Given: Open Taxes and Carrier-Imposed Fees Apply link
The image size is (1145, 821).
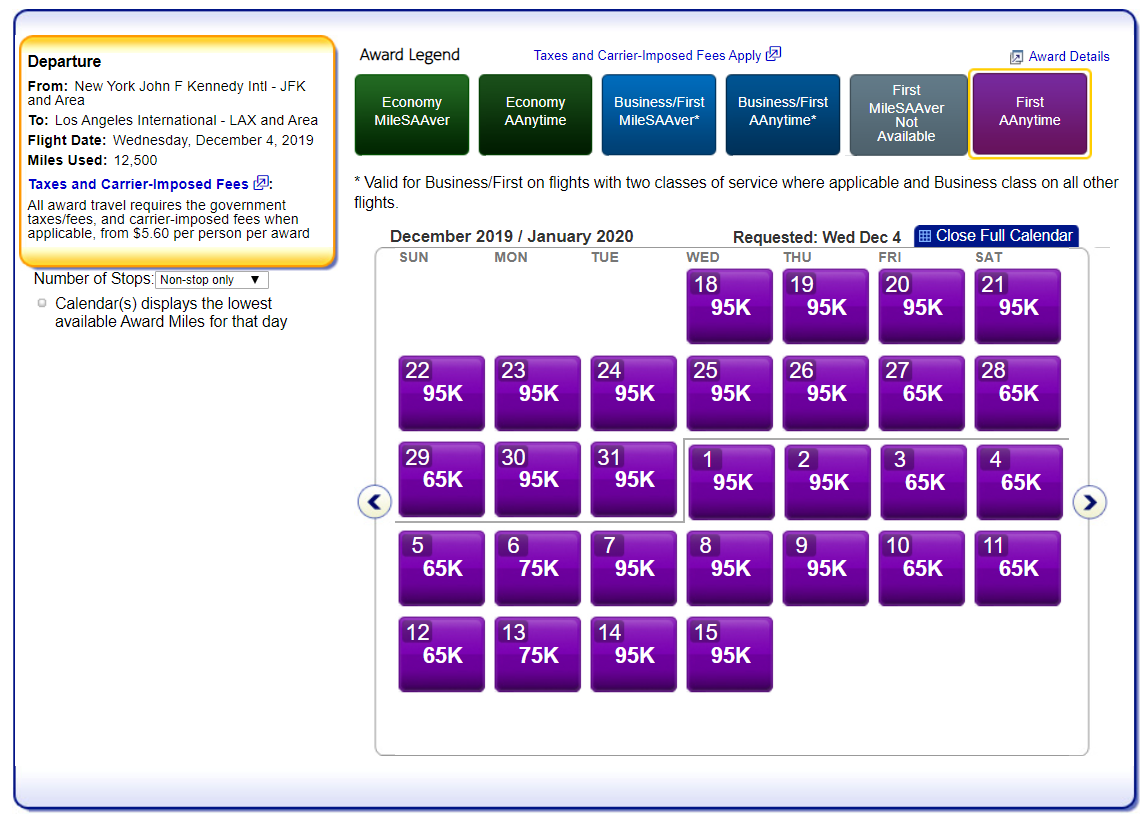Looking at the screenshot, I should click(x=647, y=56).
